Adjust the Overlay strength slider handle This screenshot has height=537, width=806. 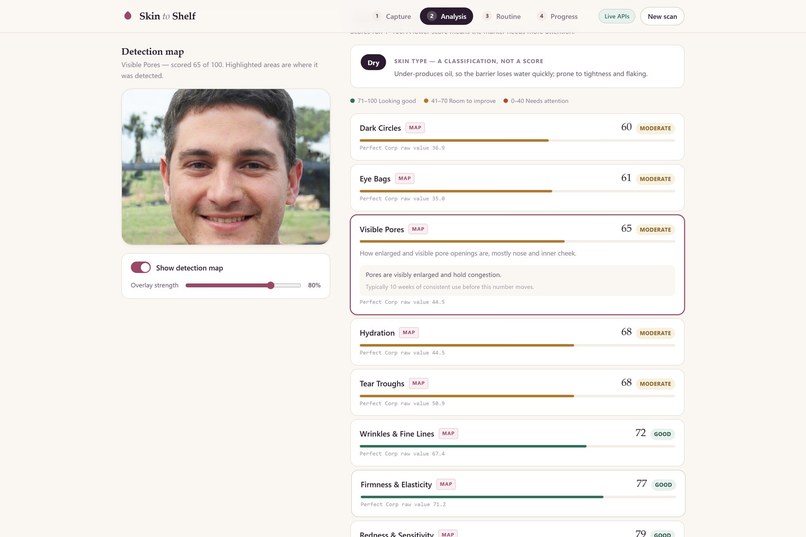(x=271, y=285)
